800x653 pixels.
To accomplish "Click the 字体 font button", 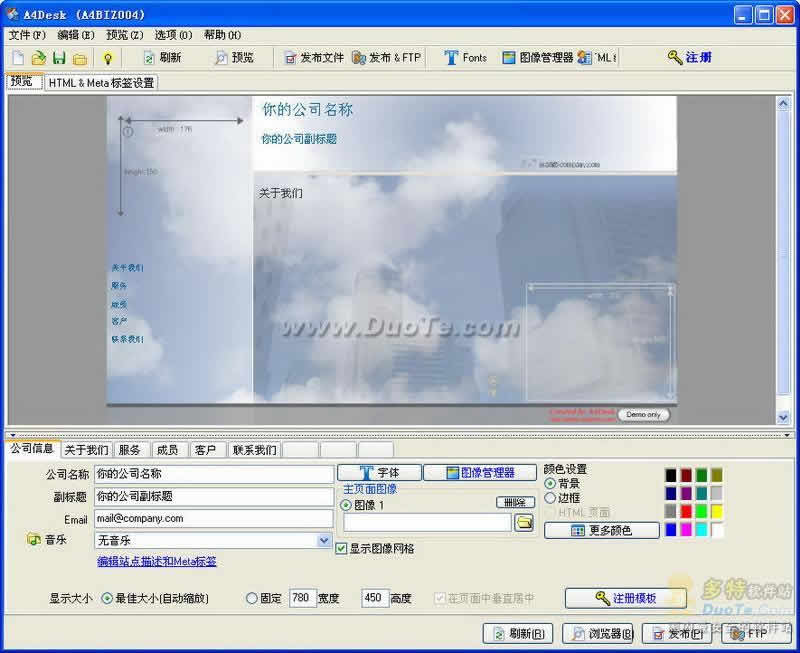I will [x=380, y=472].
